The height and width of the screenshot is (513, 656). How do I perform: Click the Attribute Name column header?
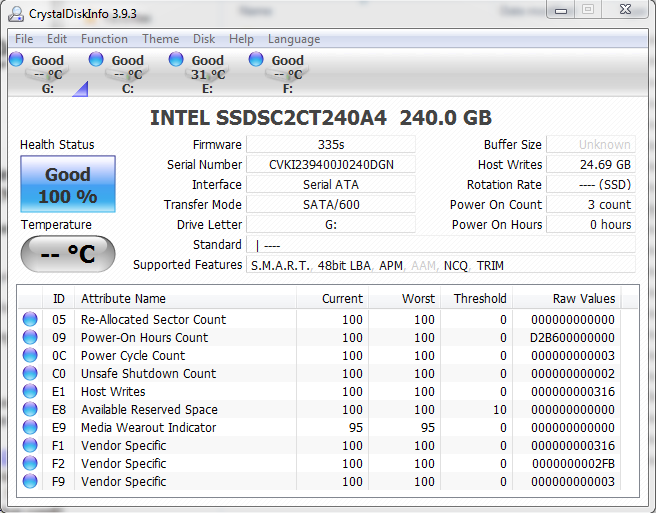[124, 298]
